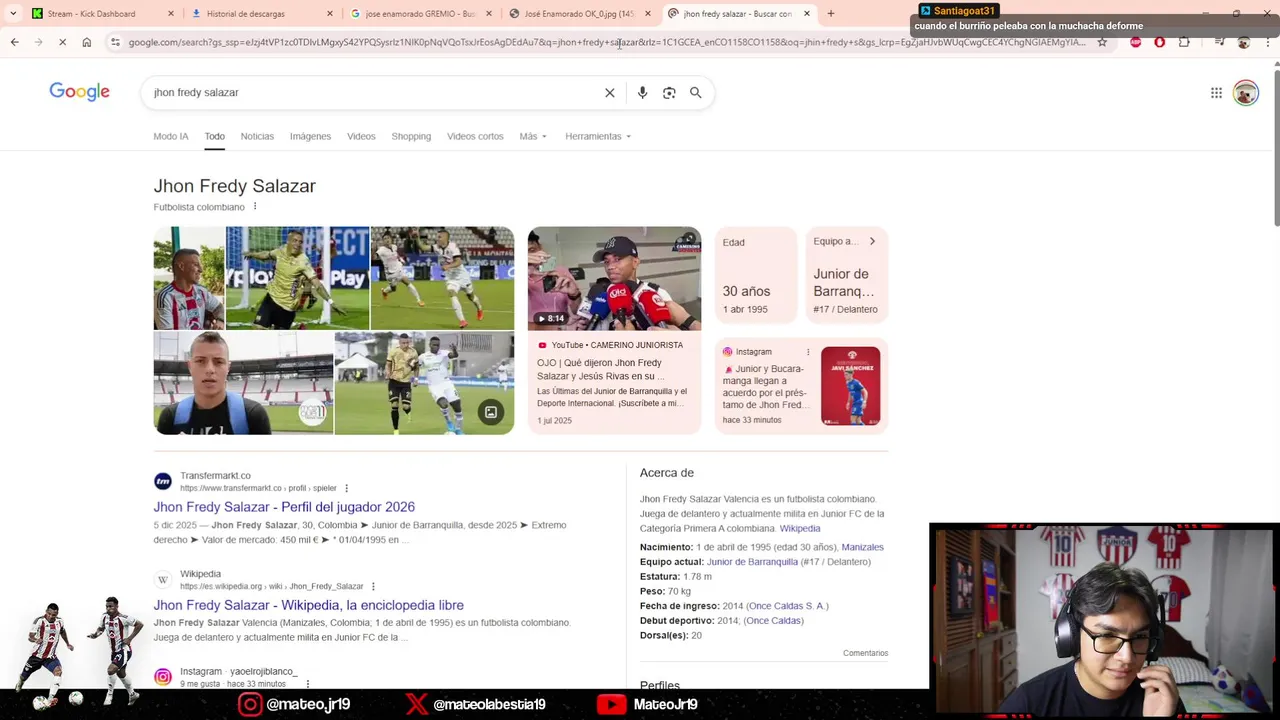1280x720 pixels.
Task: Follow the Wikipedia link in Acerca de
Action: coord(800,528)
